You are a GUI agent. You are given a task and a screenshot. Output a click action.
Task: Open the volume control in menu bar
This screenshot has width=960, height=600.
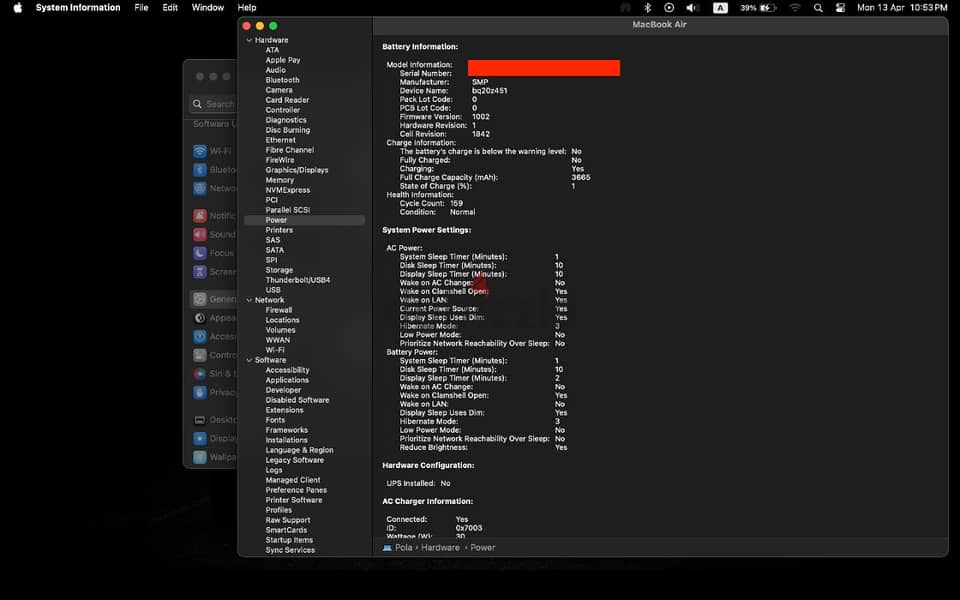coord(692,7)
